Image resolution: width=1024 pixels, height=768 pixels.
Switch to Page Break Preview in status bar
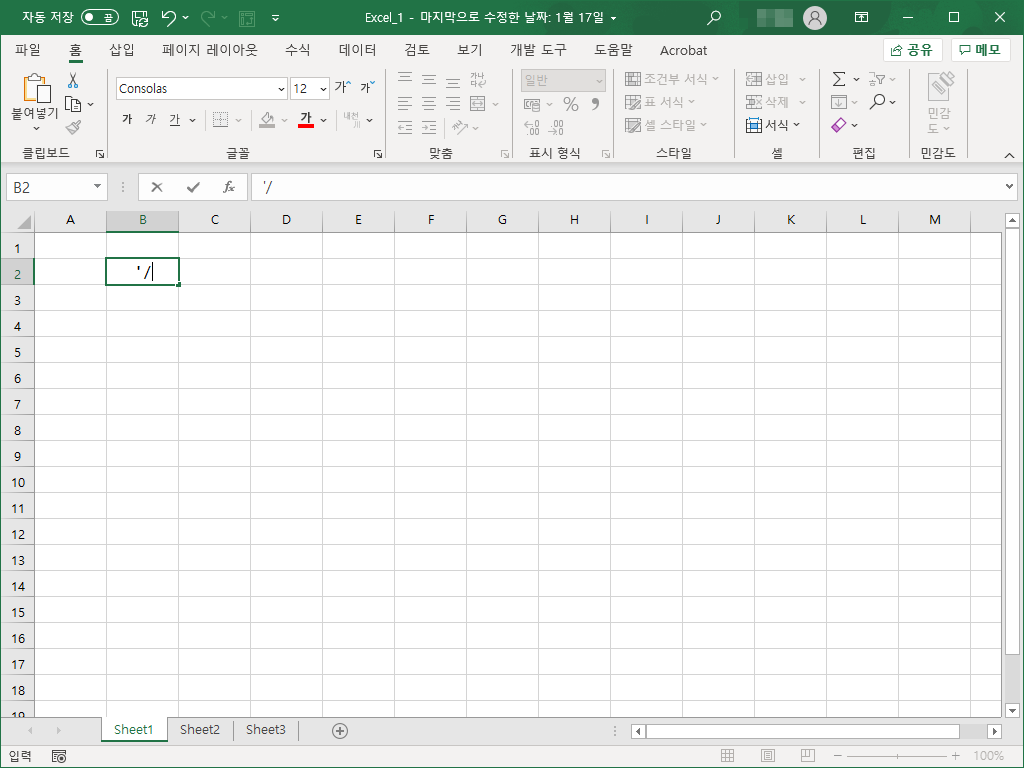tap(807, 756)
